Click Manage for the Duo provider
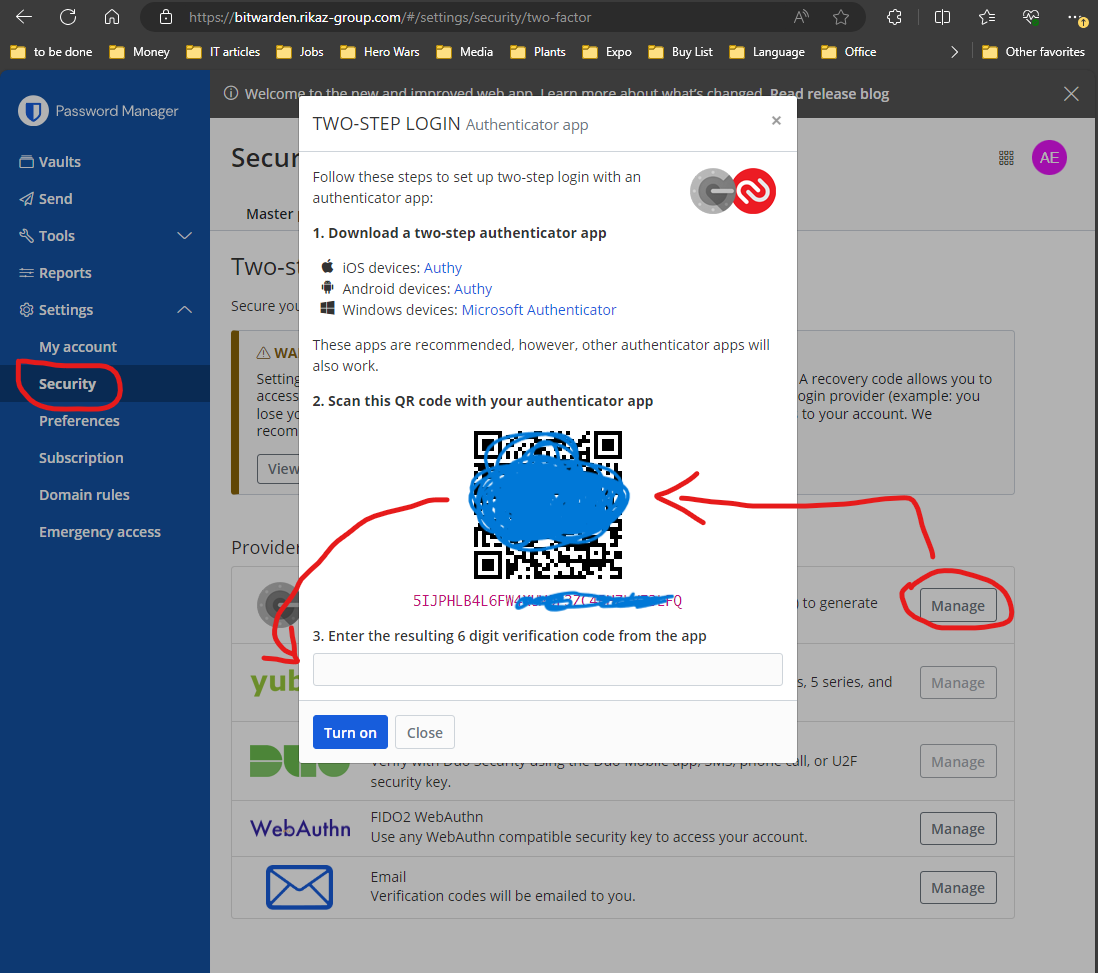The image size is (1098, 973). pyautogui.click(x=958, y=761)
